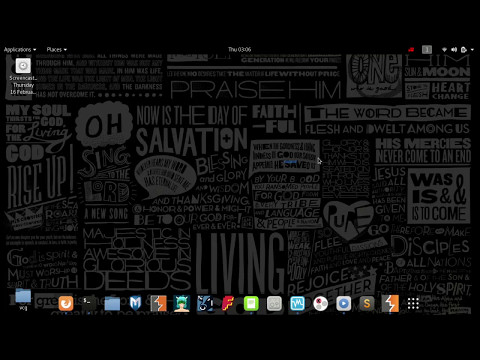This screenshot has height=360, width=480.
Task: Expand the system menu dropdown arrow
Action: pyautogui.click(x=472, y=50)
